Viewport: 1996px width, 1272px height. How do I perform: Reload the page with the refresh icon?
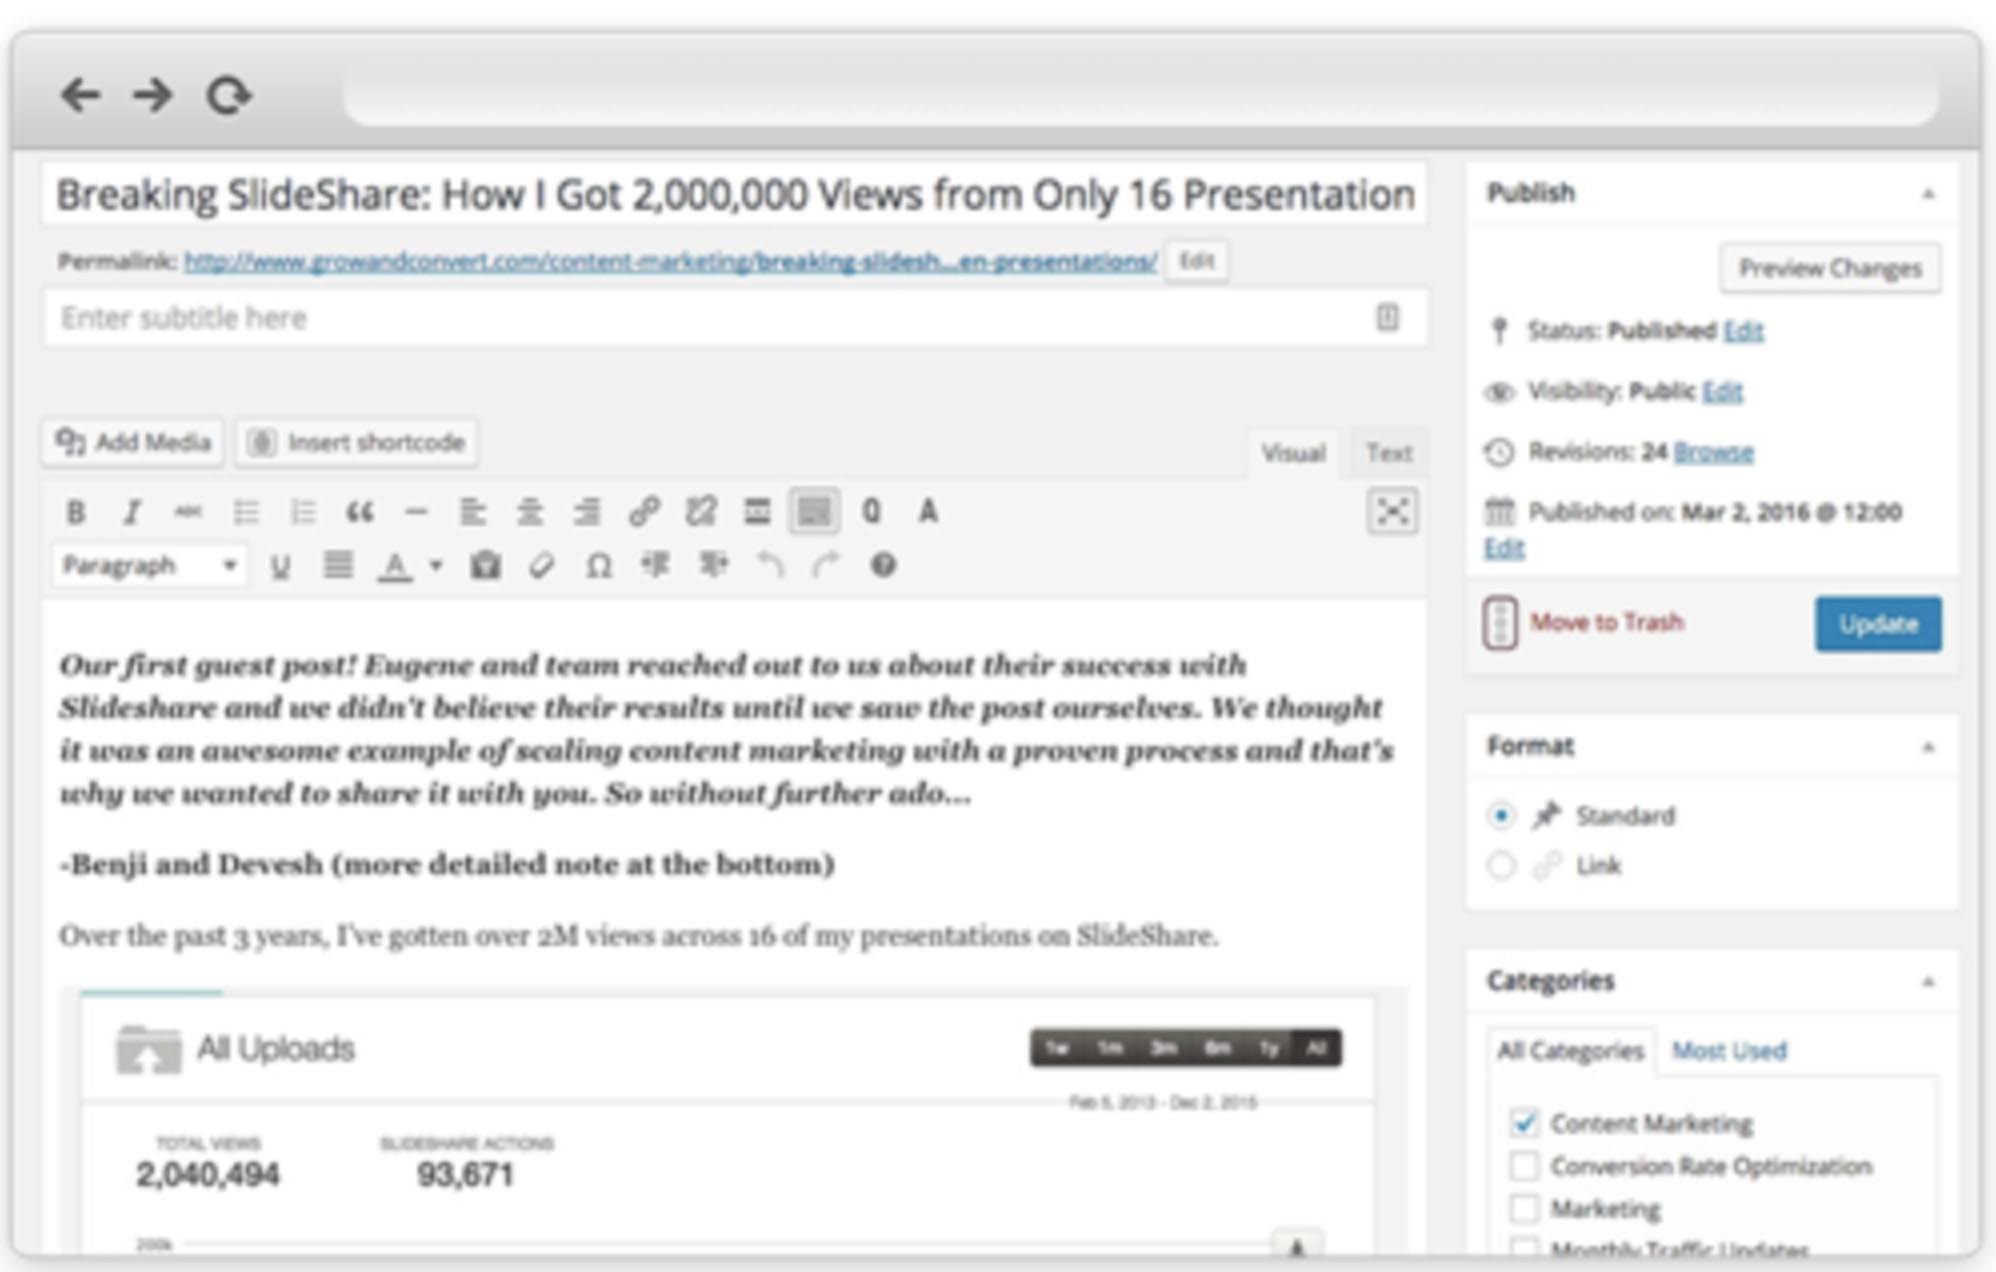(229, 95)
